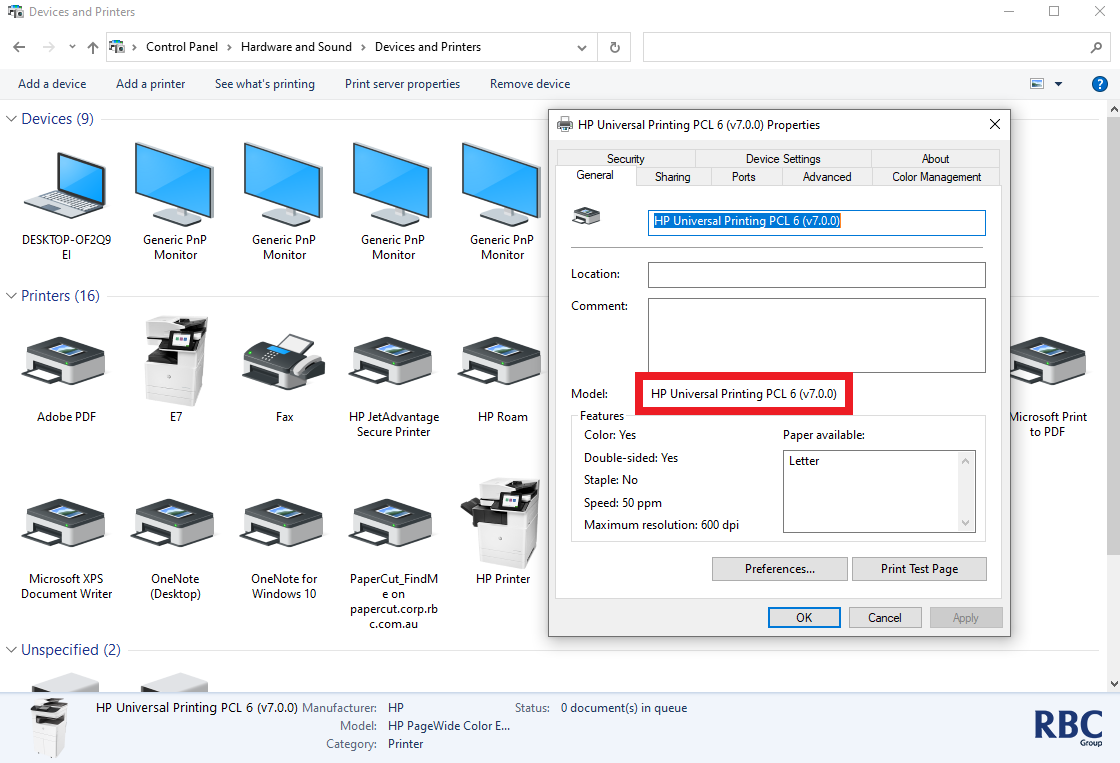Collapse the Printers (16) section

click(x=10, y=296)
